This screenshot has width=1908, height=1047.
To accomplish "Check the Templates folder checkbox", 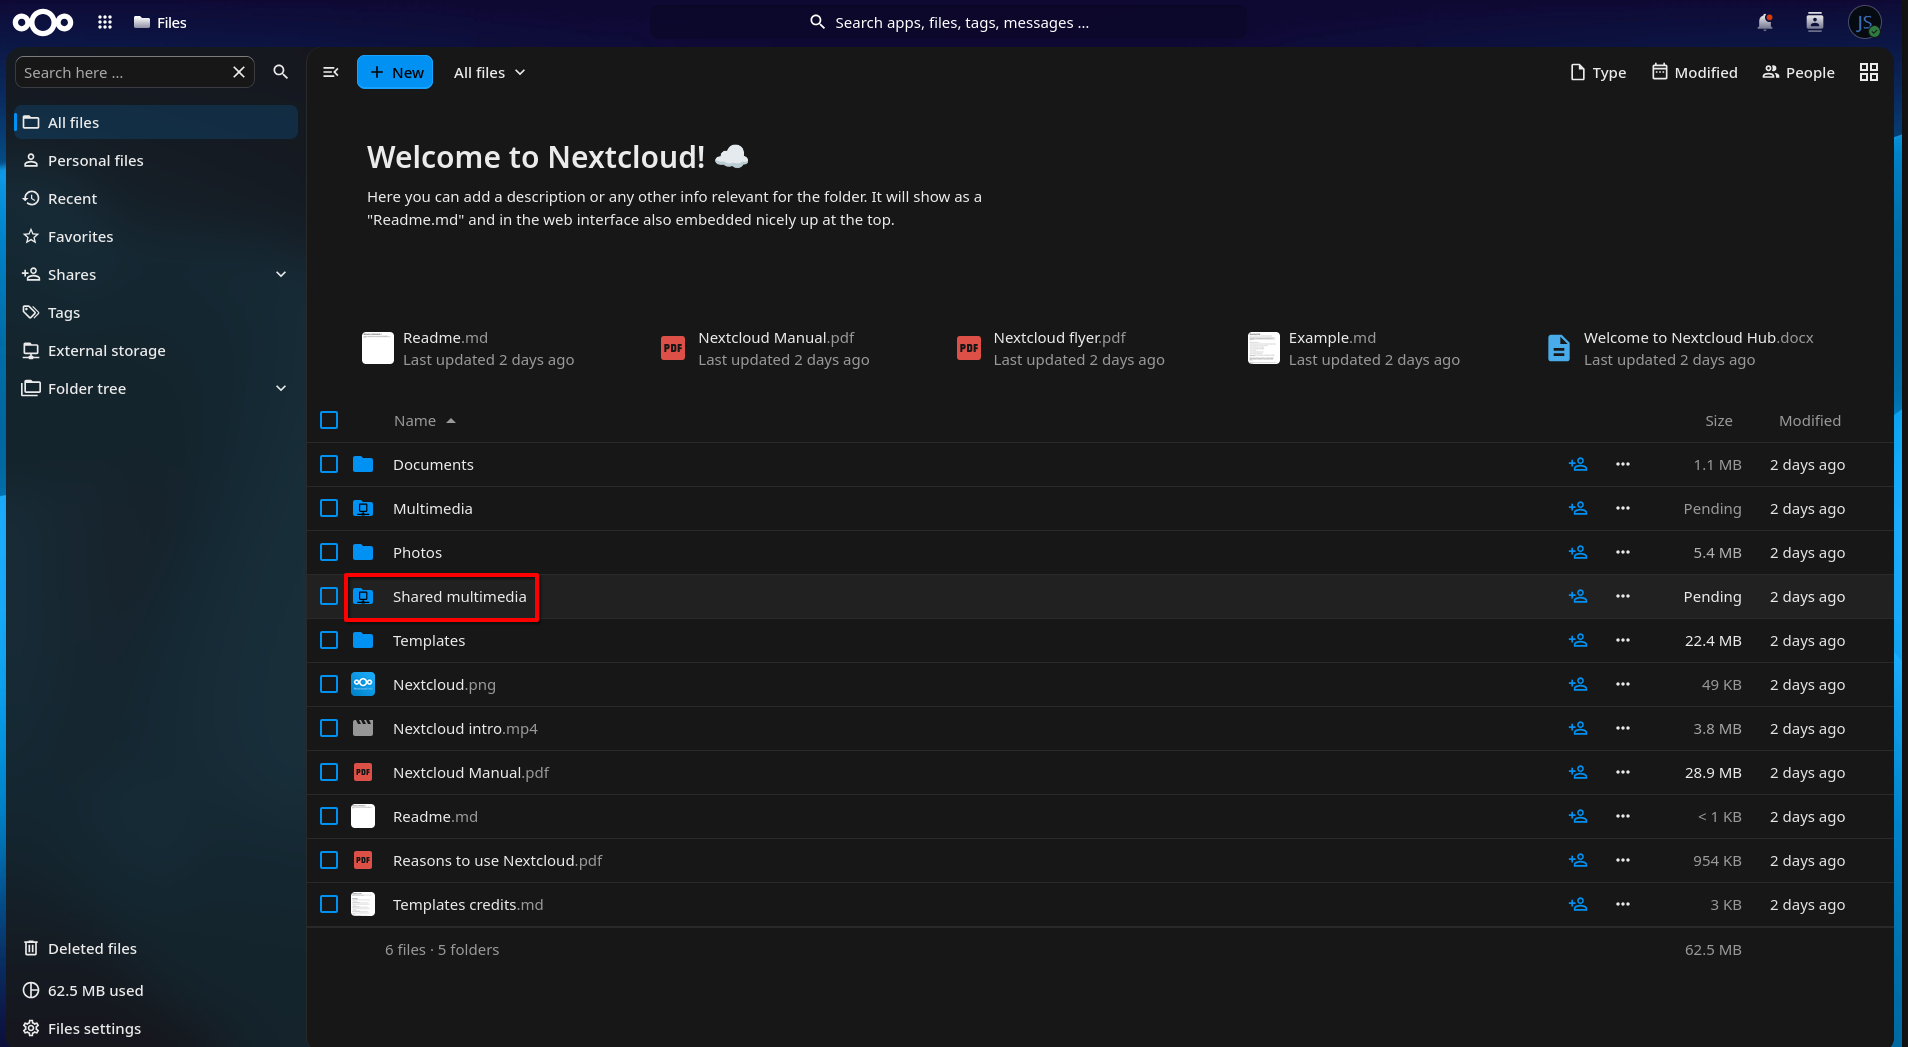I will pyautogui.click(x=329, y=640).
